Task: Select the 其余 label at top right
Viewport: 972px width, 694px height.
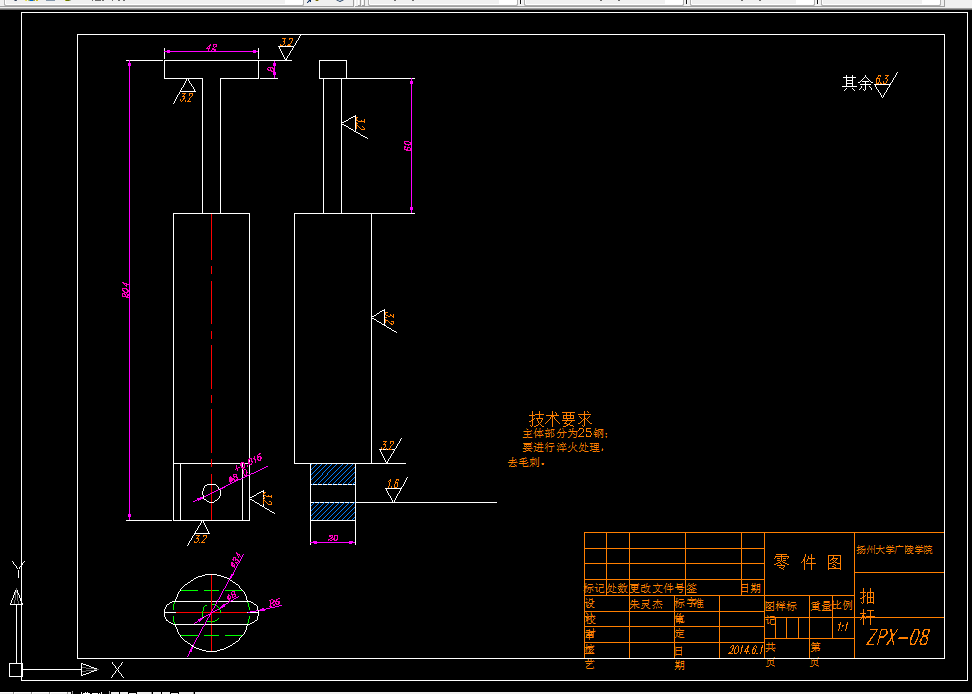Action: coord(857,83)
